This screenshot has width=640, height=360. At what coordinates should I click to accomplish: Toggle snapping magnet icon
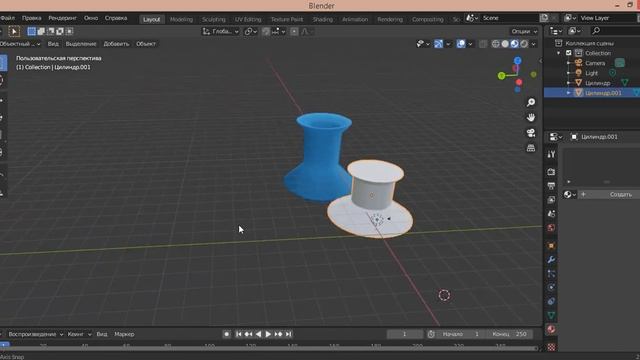click(x=266, y=31)
